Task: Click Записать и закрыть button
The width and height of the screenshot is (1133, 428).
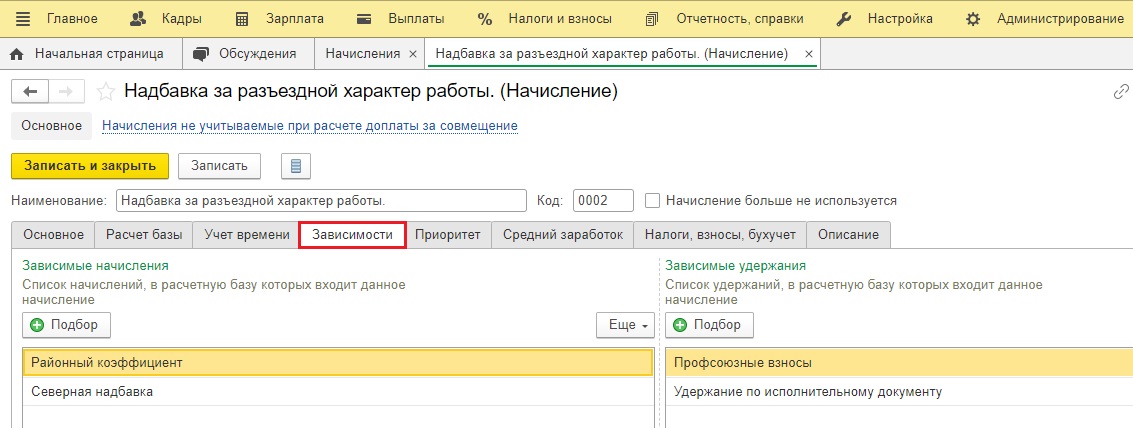Action: tap(90, 166)
